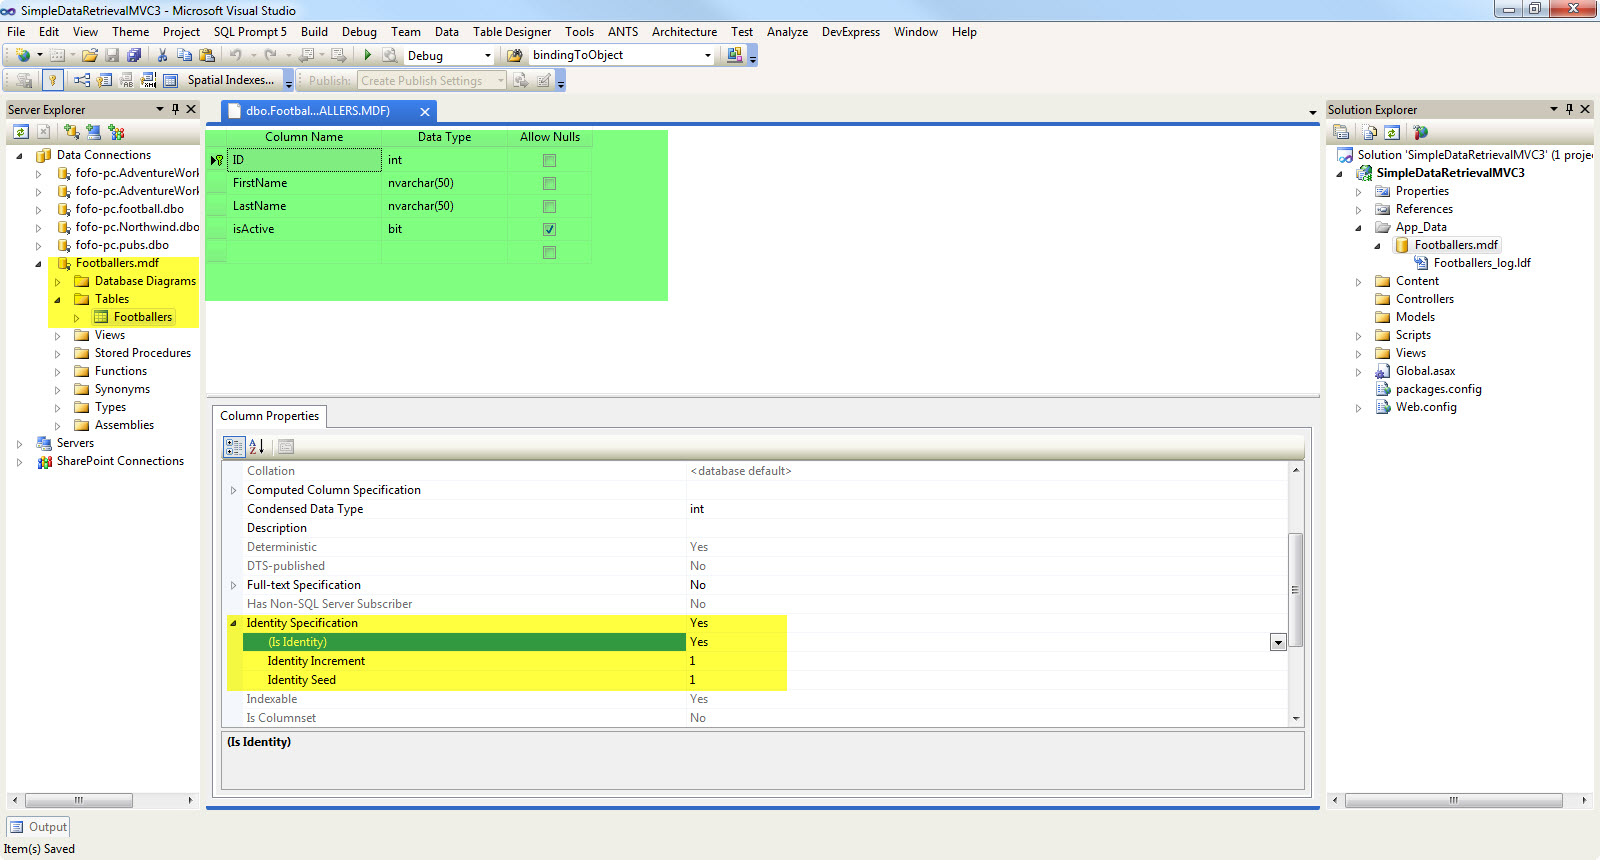Click the Connect to Server icon
The height and width of the screenshot is (860, 1600).
93,132
